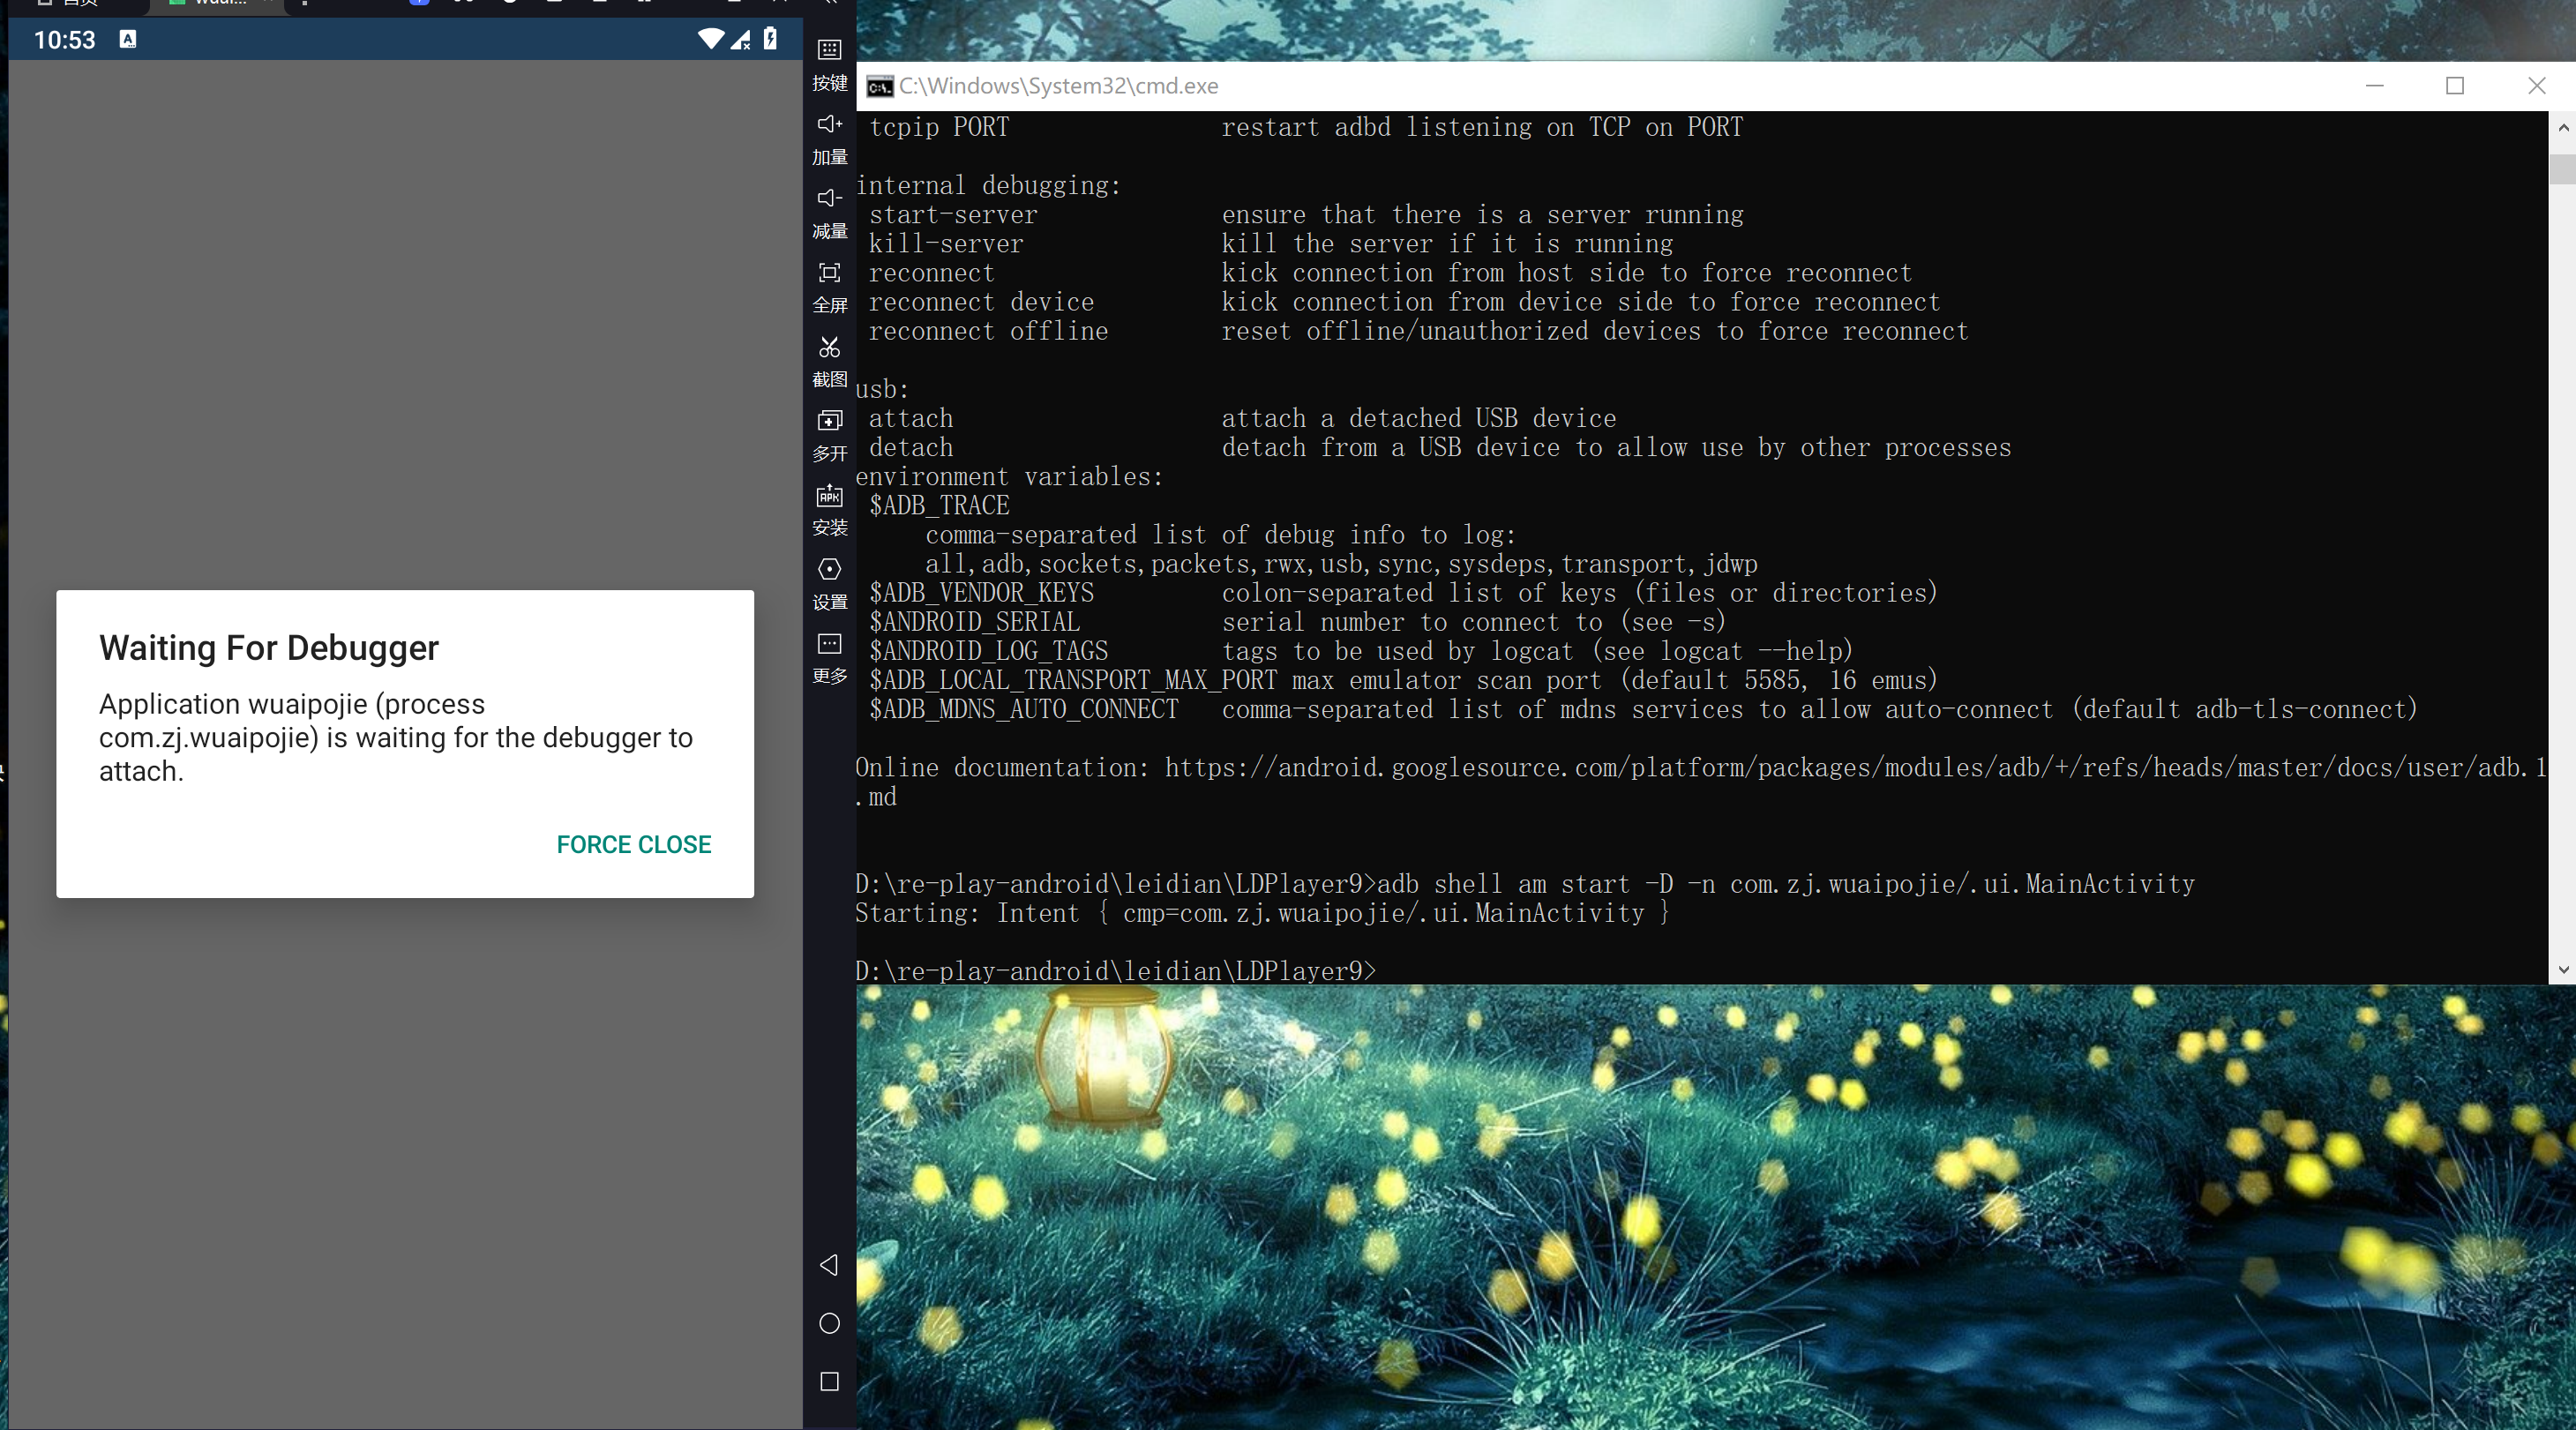Tap the Android home circle button
The width and height of the screenshot is (2576, 1430).
click(829, 1323)
